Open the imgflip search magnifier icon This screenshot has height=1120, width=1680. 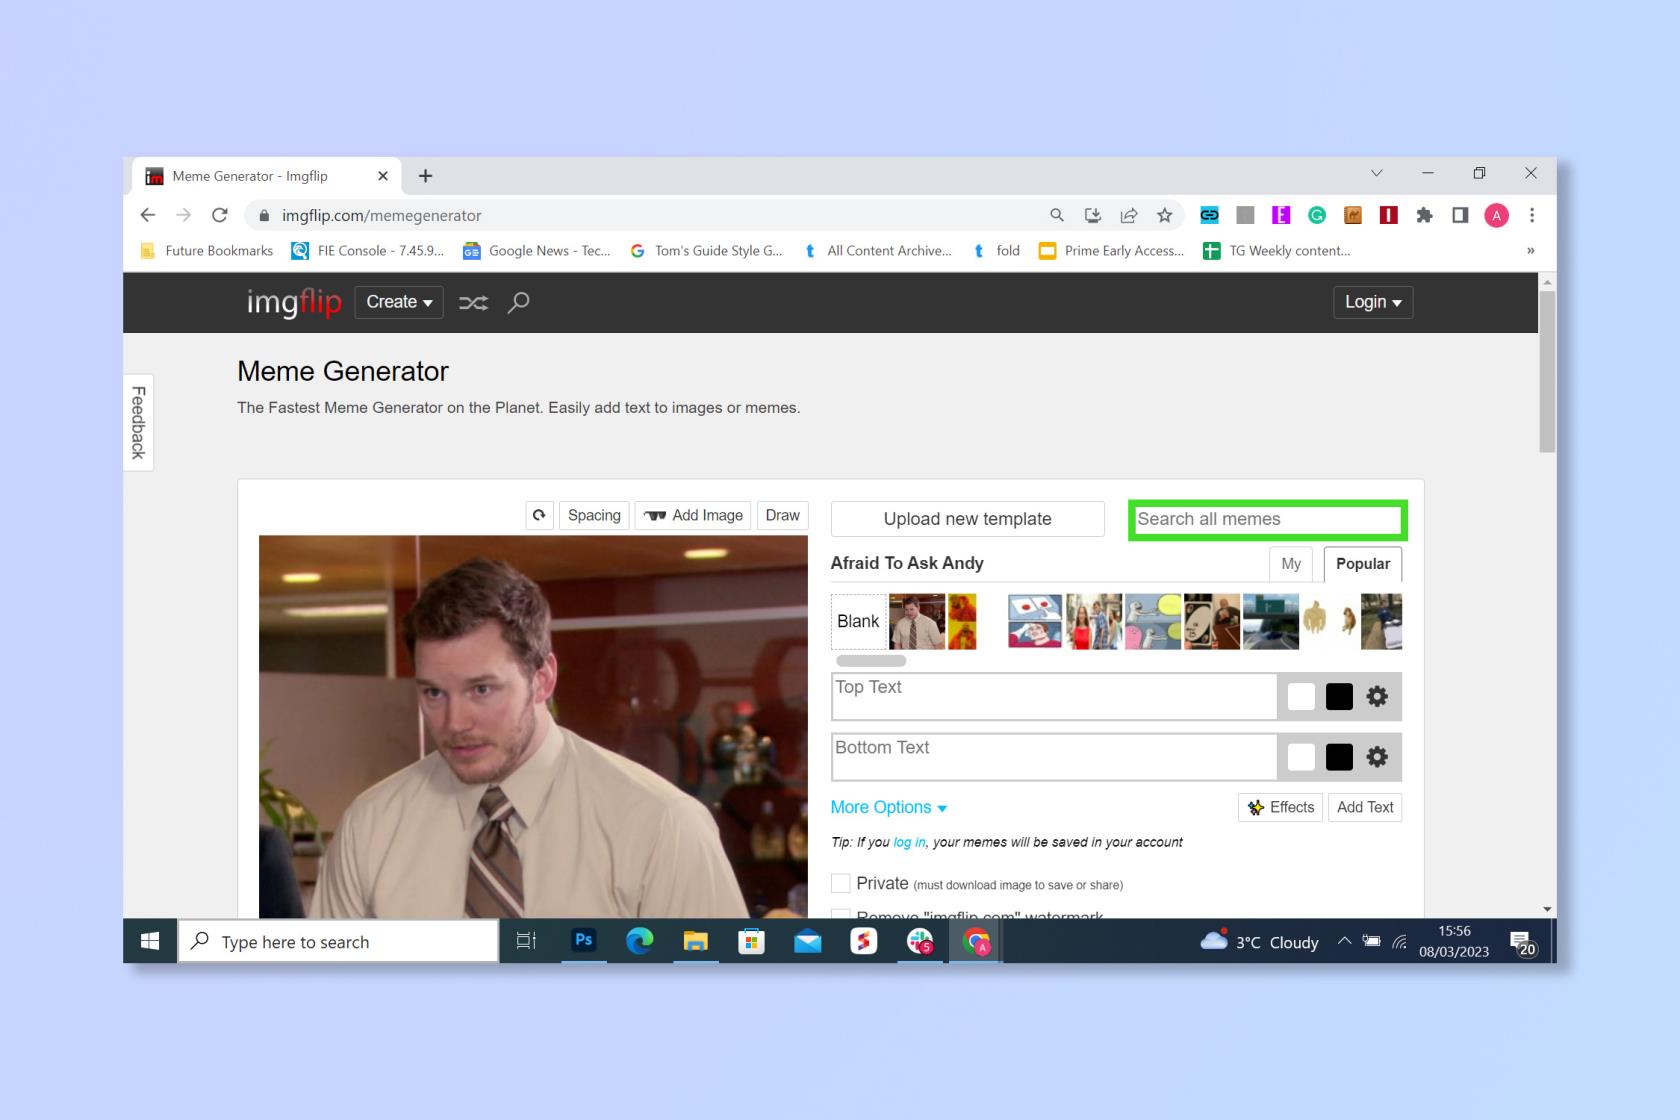(x=518, y=302)
